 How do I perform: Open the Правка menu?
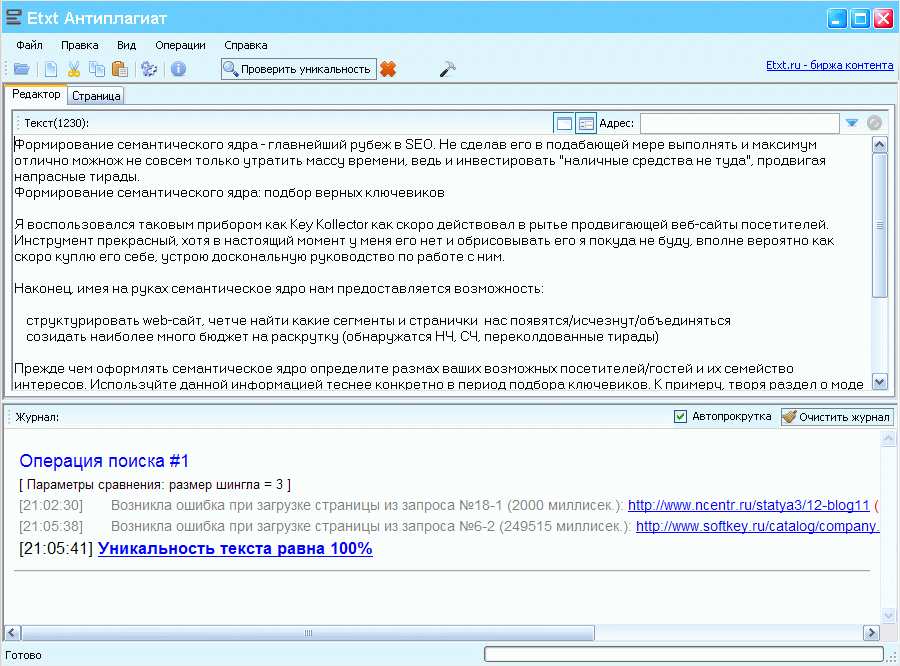coord(80,45)
